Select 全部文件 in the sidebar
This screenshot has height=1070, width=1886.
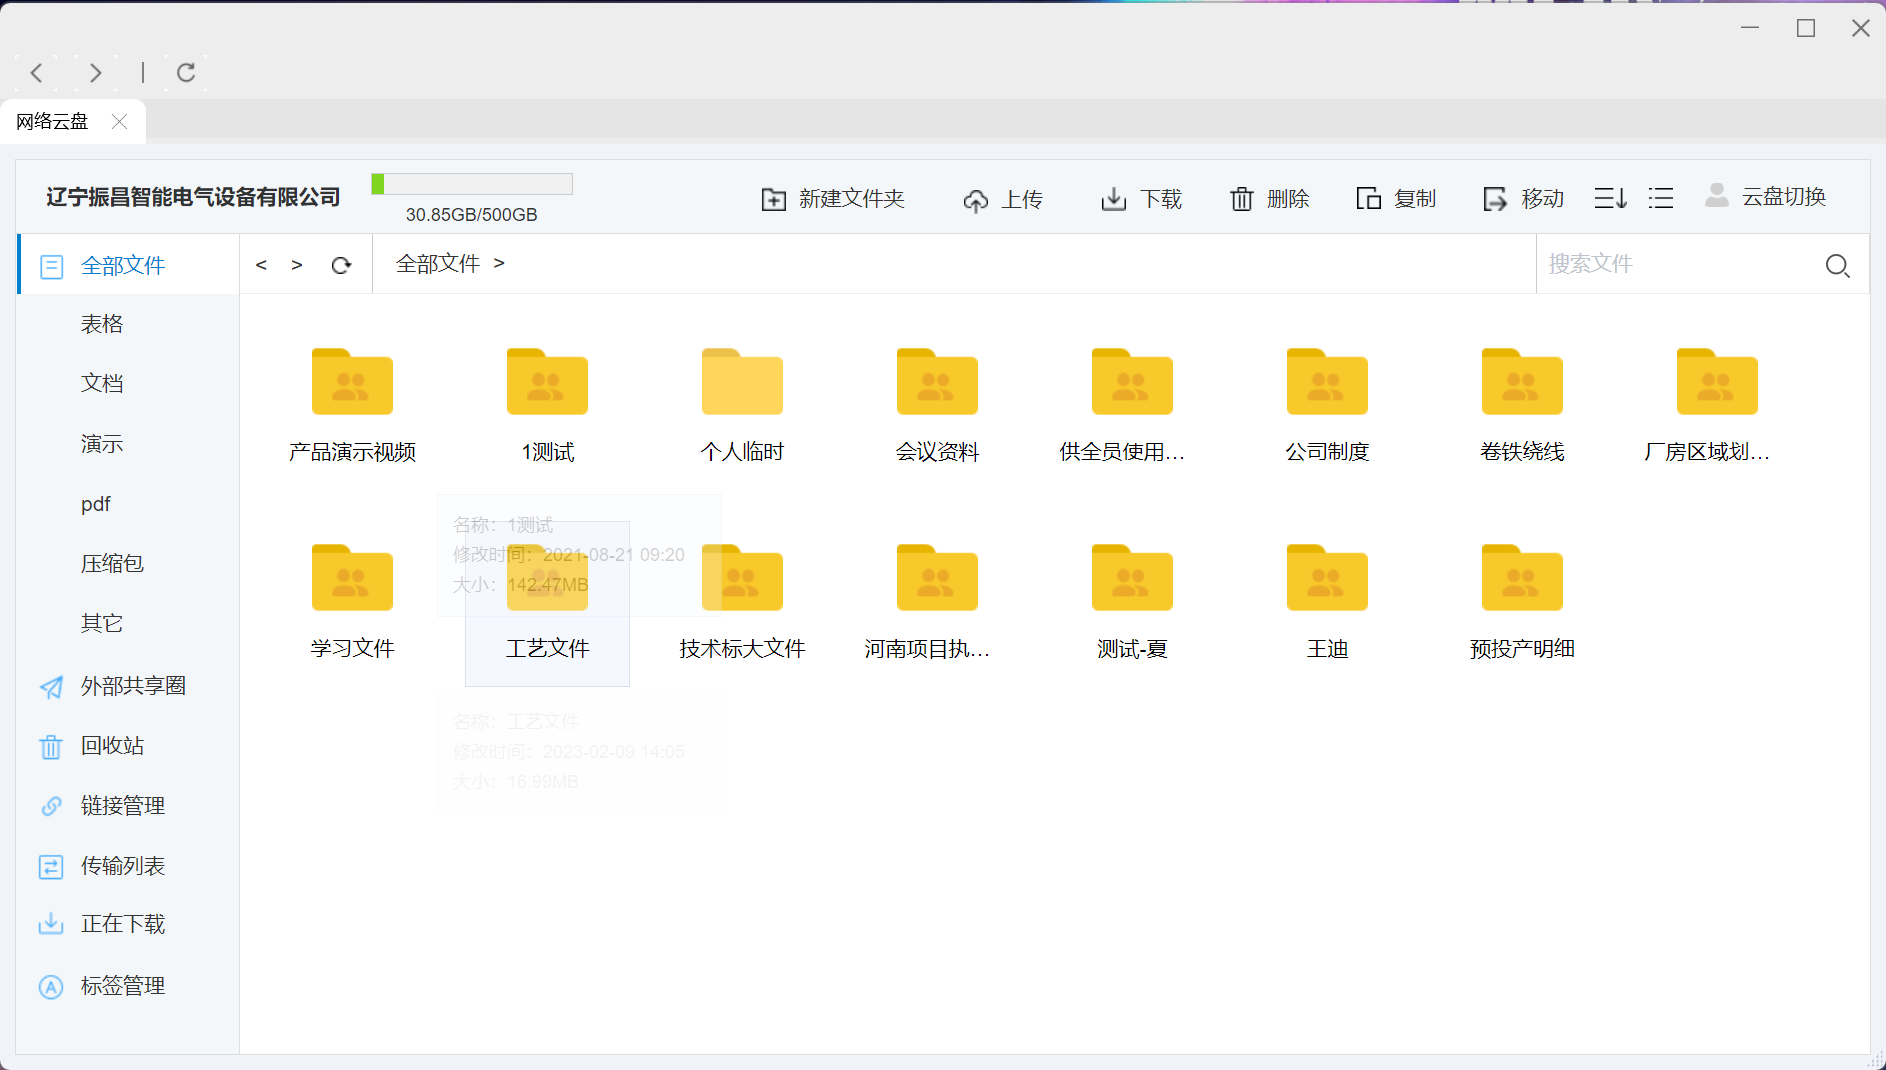[x=123, y=265]
